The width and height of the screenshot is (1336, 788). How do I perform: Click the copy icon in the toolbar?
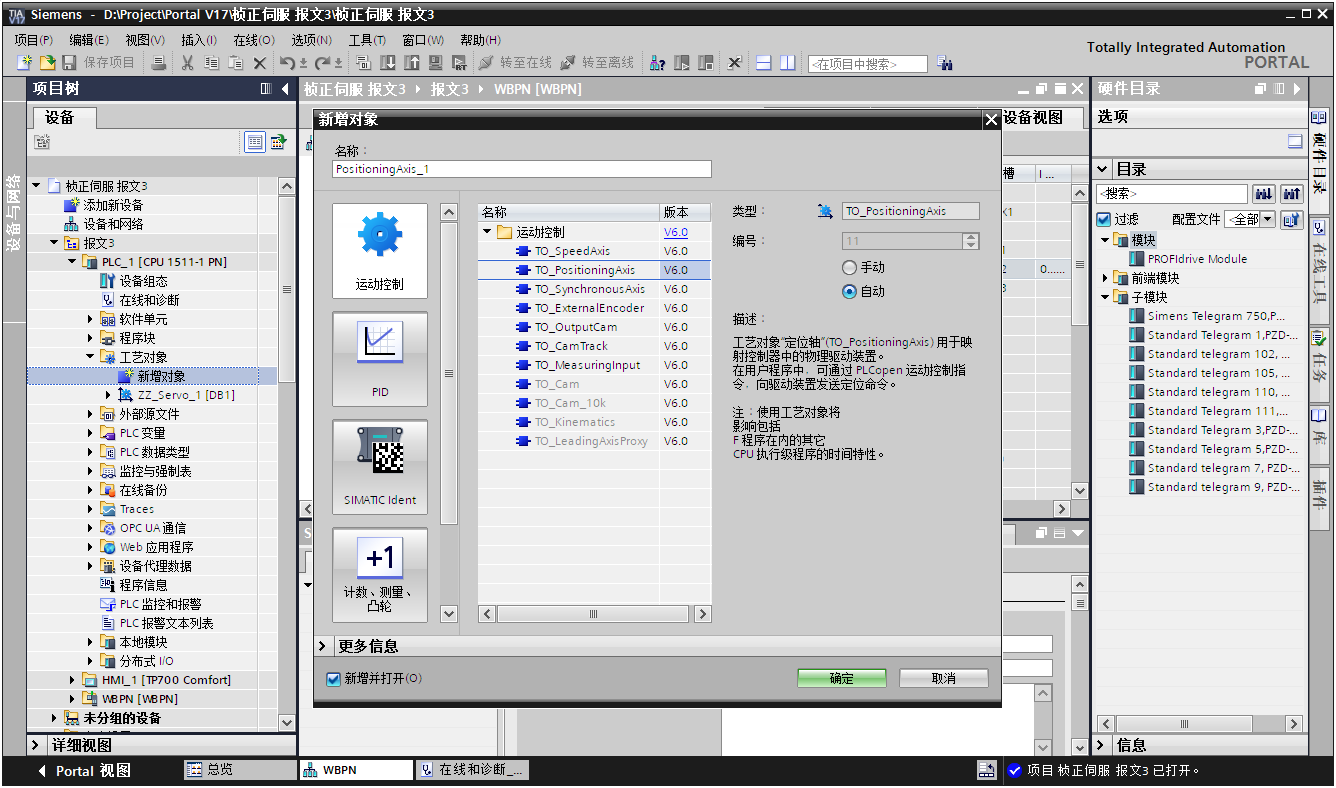point(211,63)
